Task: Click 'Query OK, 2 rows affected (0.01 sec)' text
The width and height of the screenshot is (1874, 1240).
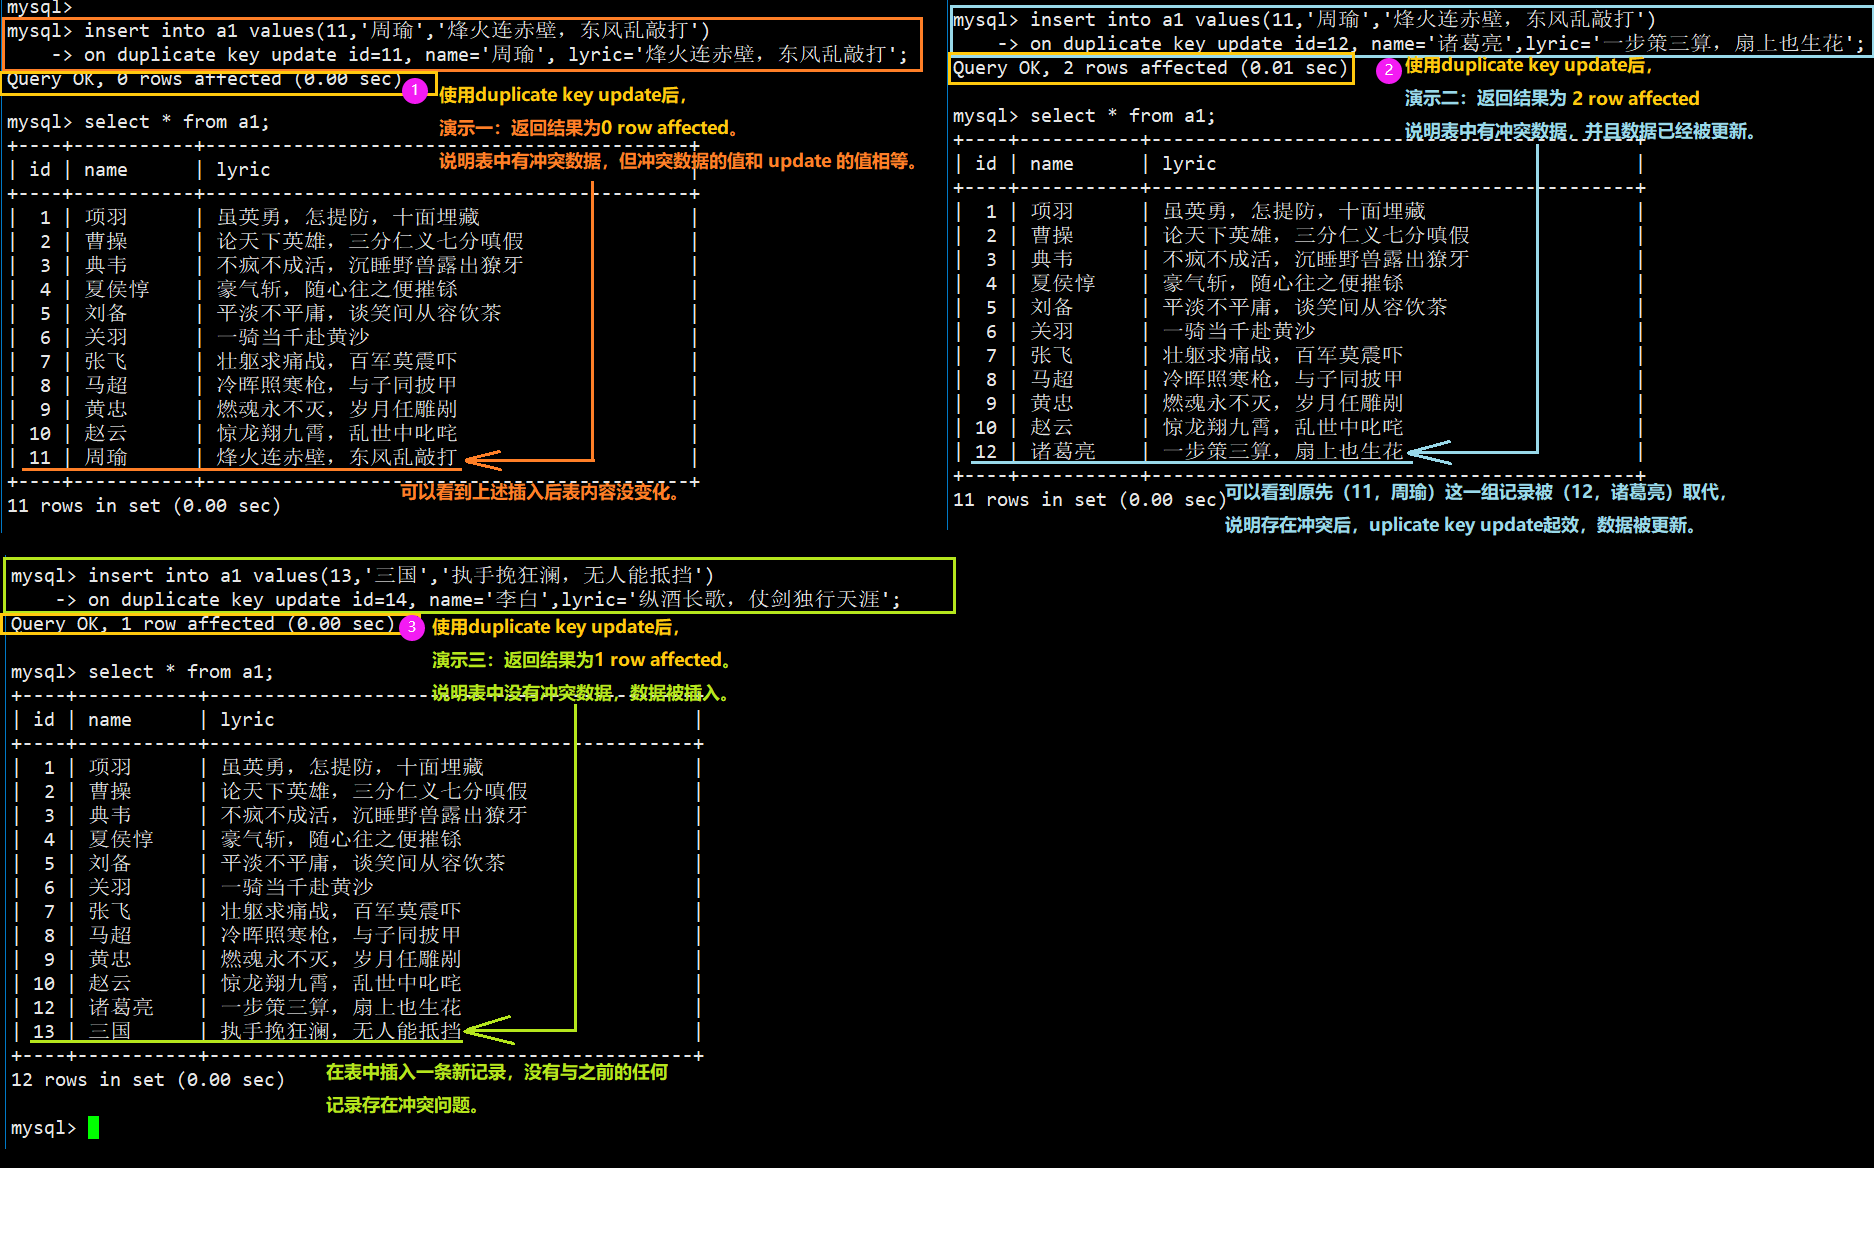Action: pos(1151,68)
